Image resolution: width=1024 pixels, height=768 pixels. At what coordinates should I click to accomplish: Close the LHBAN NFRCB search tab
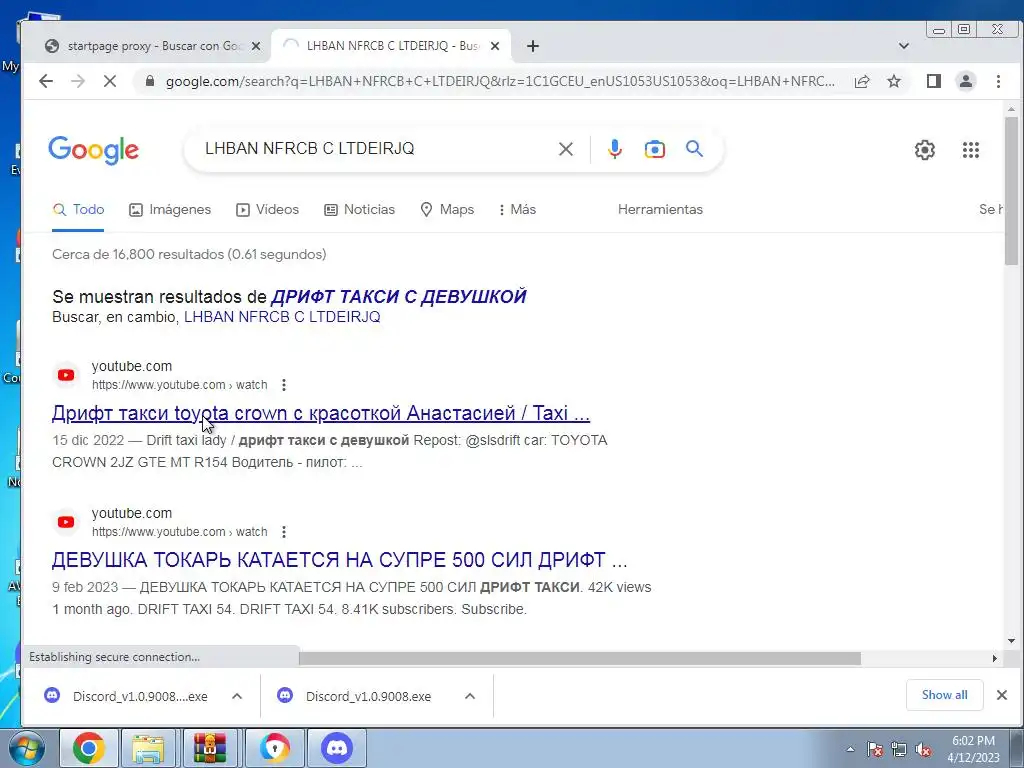495,46
